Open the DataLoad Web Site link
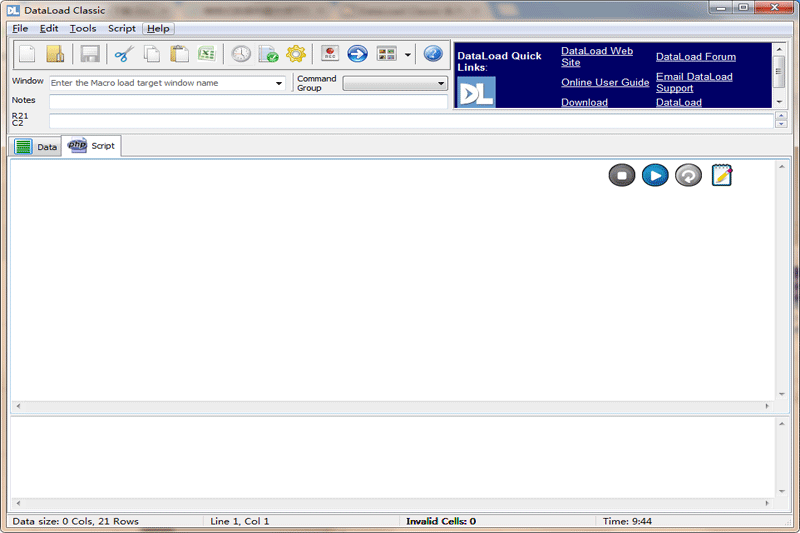800x533 pixels. point(597,57)
